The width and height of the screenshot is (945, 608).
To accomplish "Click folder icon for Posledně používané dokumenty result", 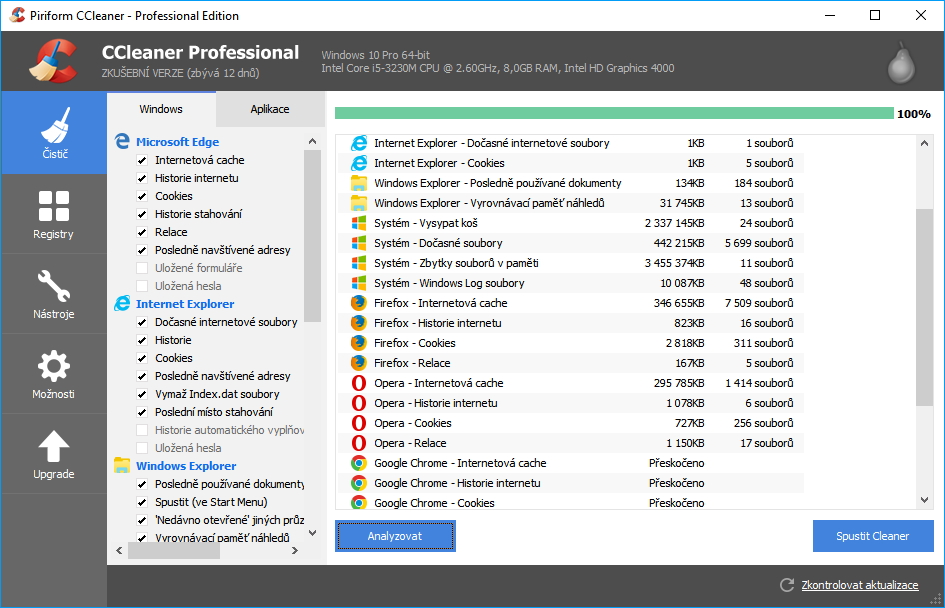I will point(359,183).
